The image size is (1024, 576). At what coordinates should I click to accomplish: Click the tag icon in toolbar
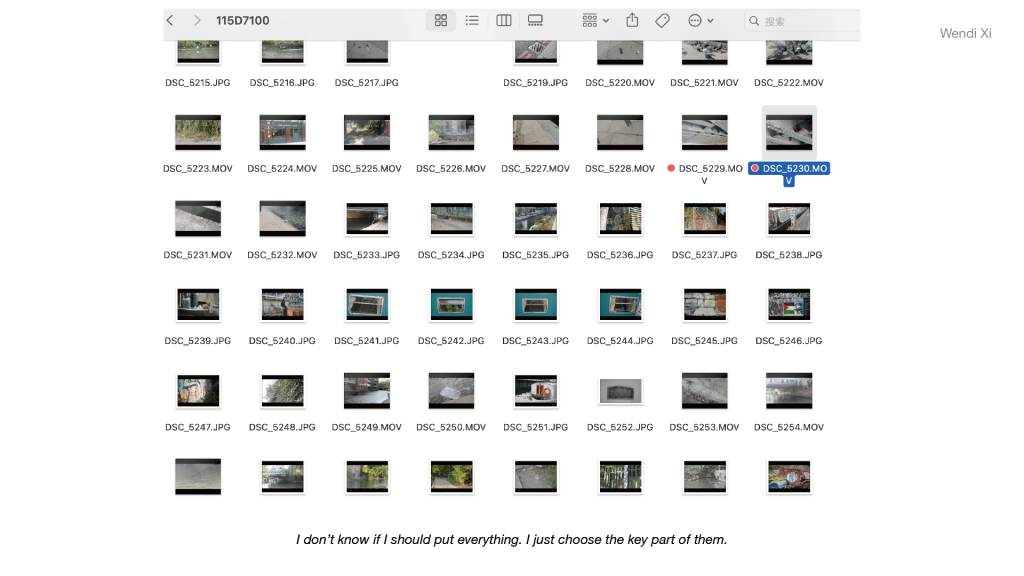click(662, 20)
